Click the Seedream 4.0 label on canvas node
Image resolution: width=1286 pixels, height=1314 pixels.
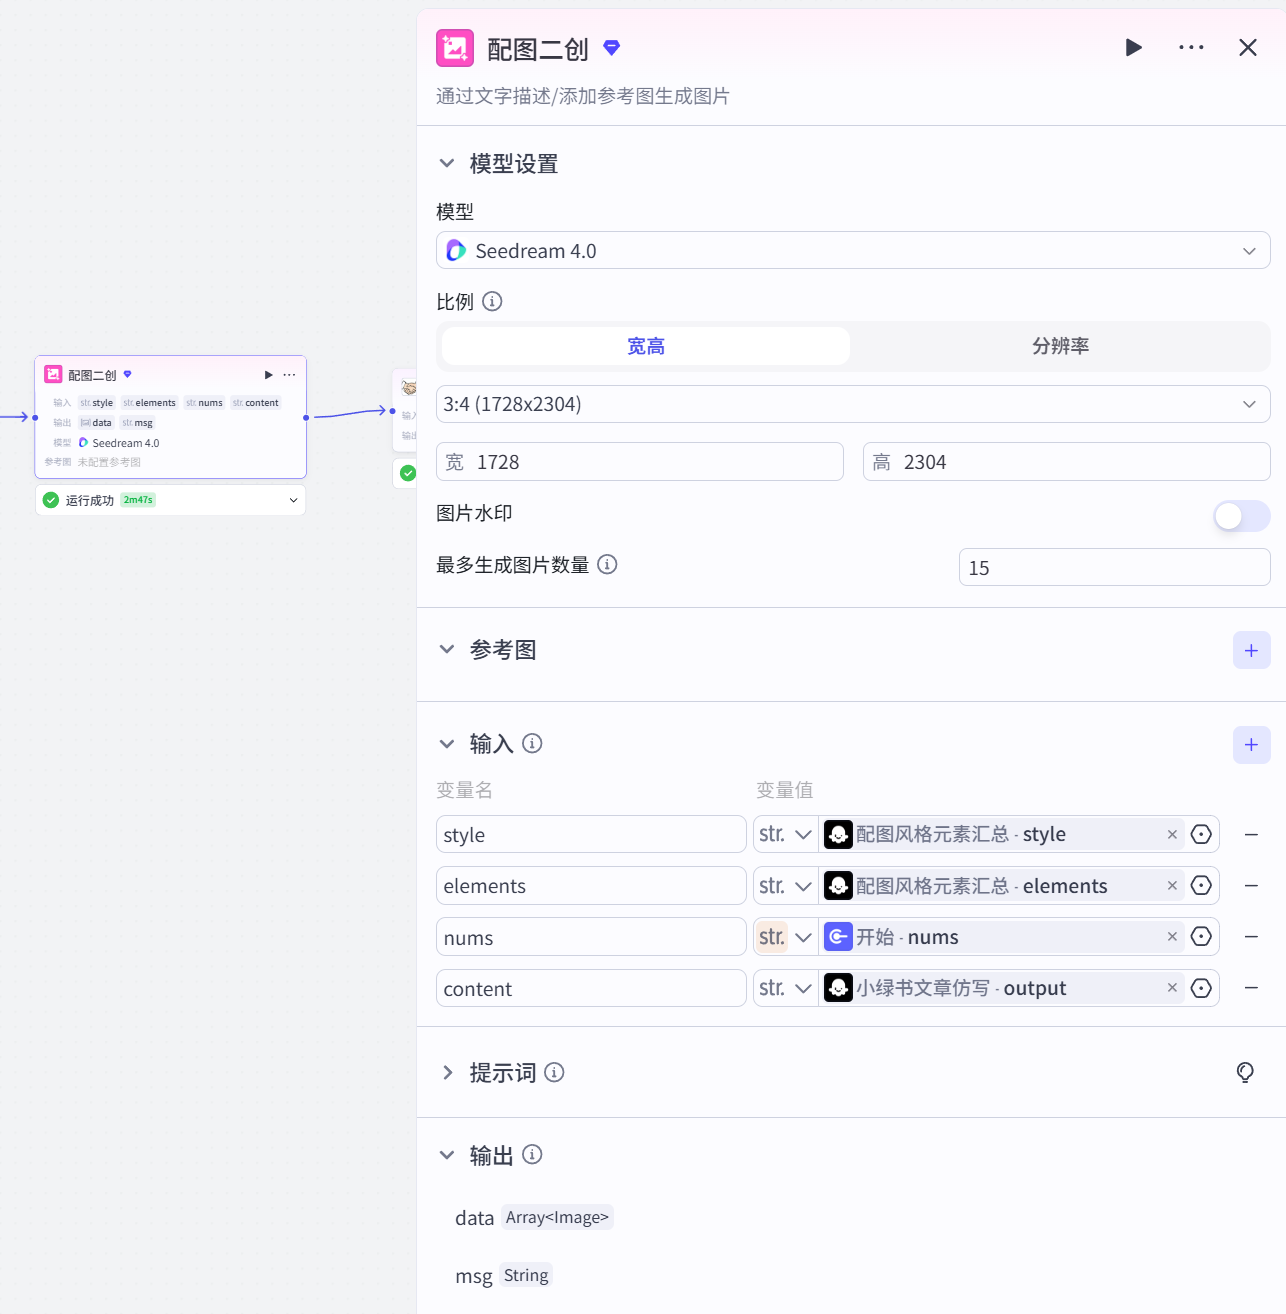tap(125, 443)
